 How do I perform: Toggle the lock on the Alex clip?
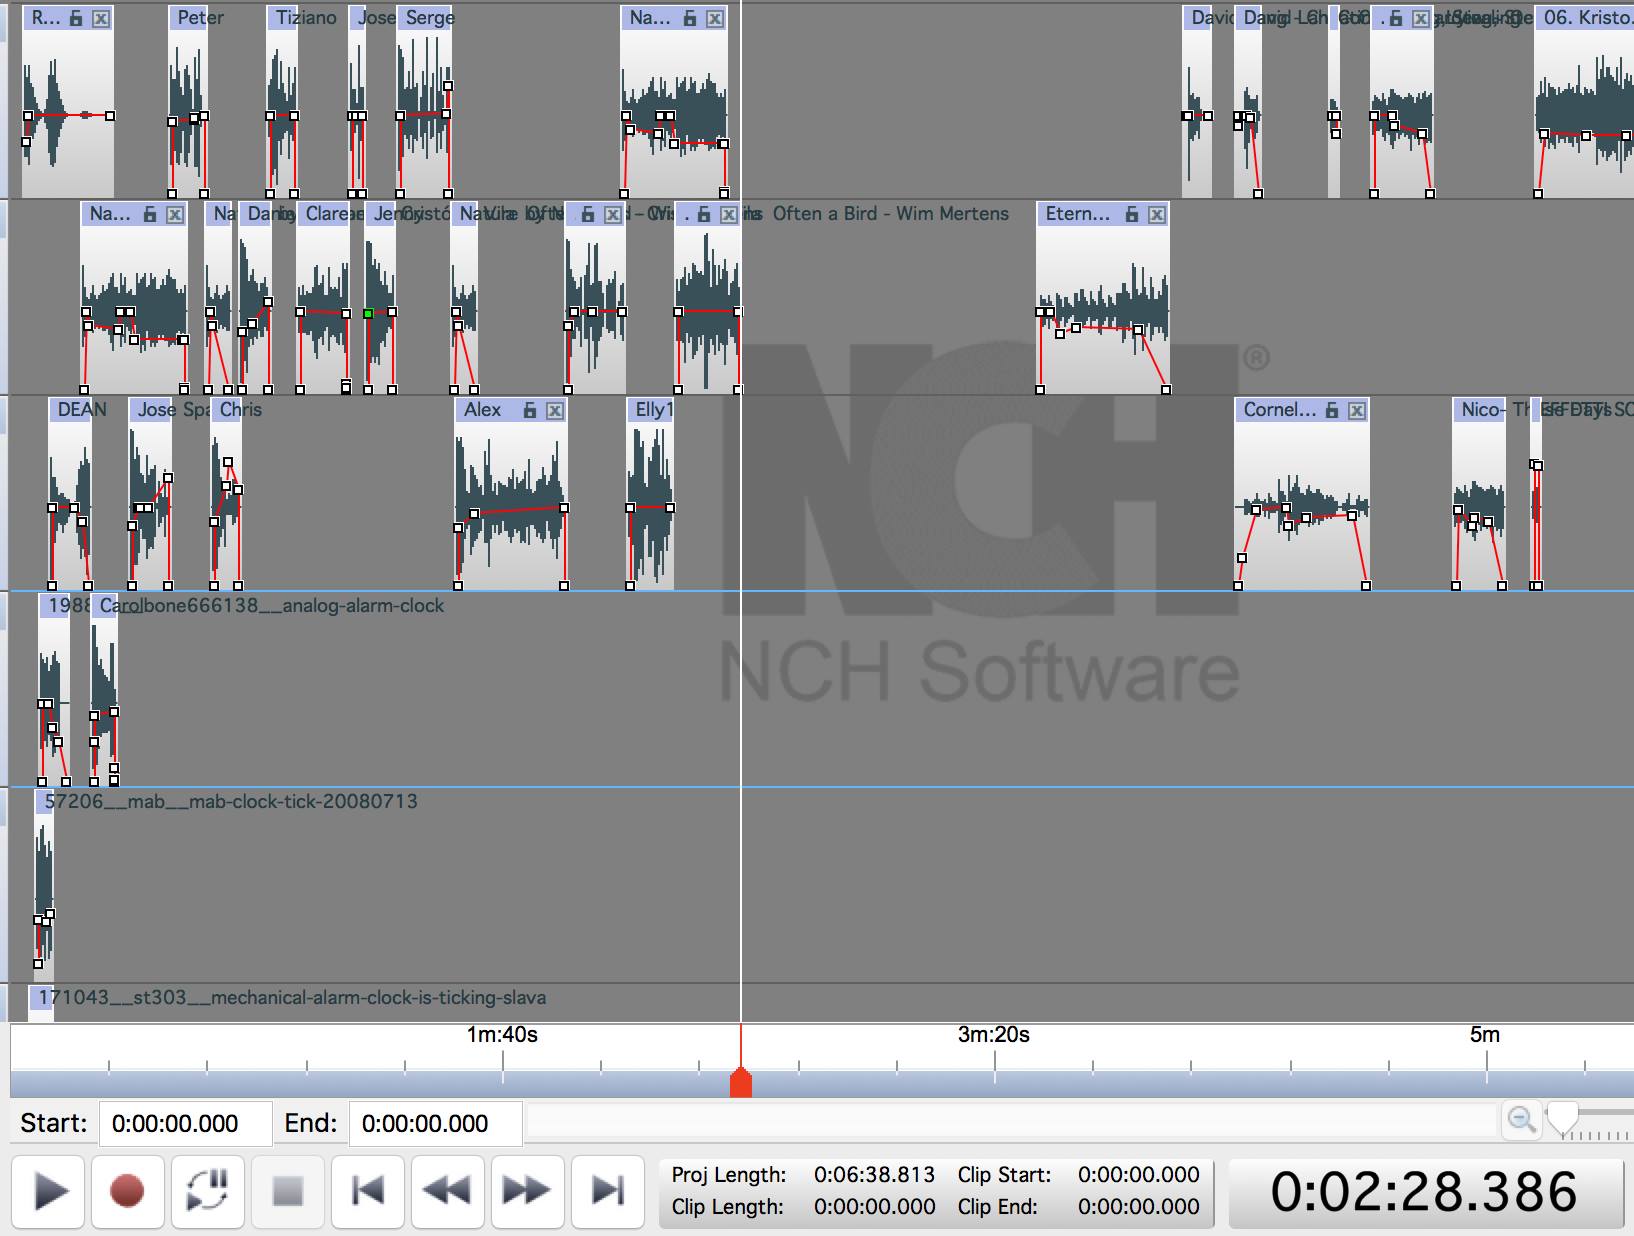[x=530, y=410]
